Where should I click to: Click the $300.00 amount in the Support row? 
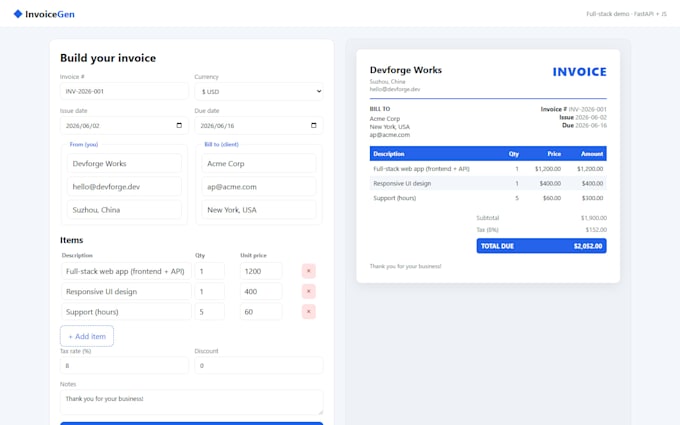pos(592,198)
